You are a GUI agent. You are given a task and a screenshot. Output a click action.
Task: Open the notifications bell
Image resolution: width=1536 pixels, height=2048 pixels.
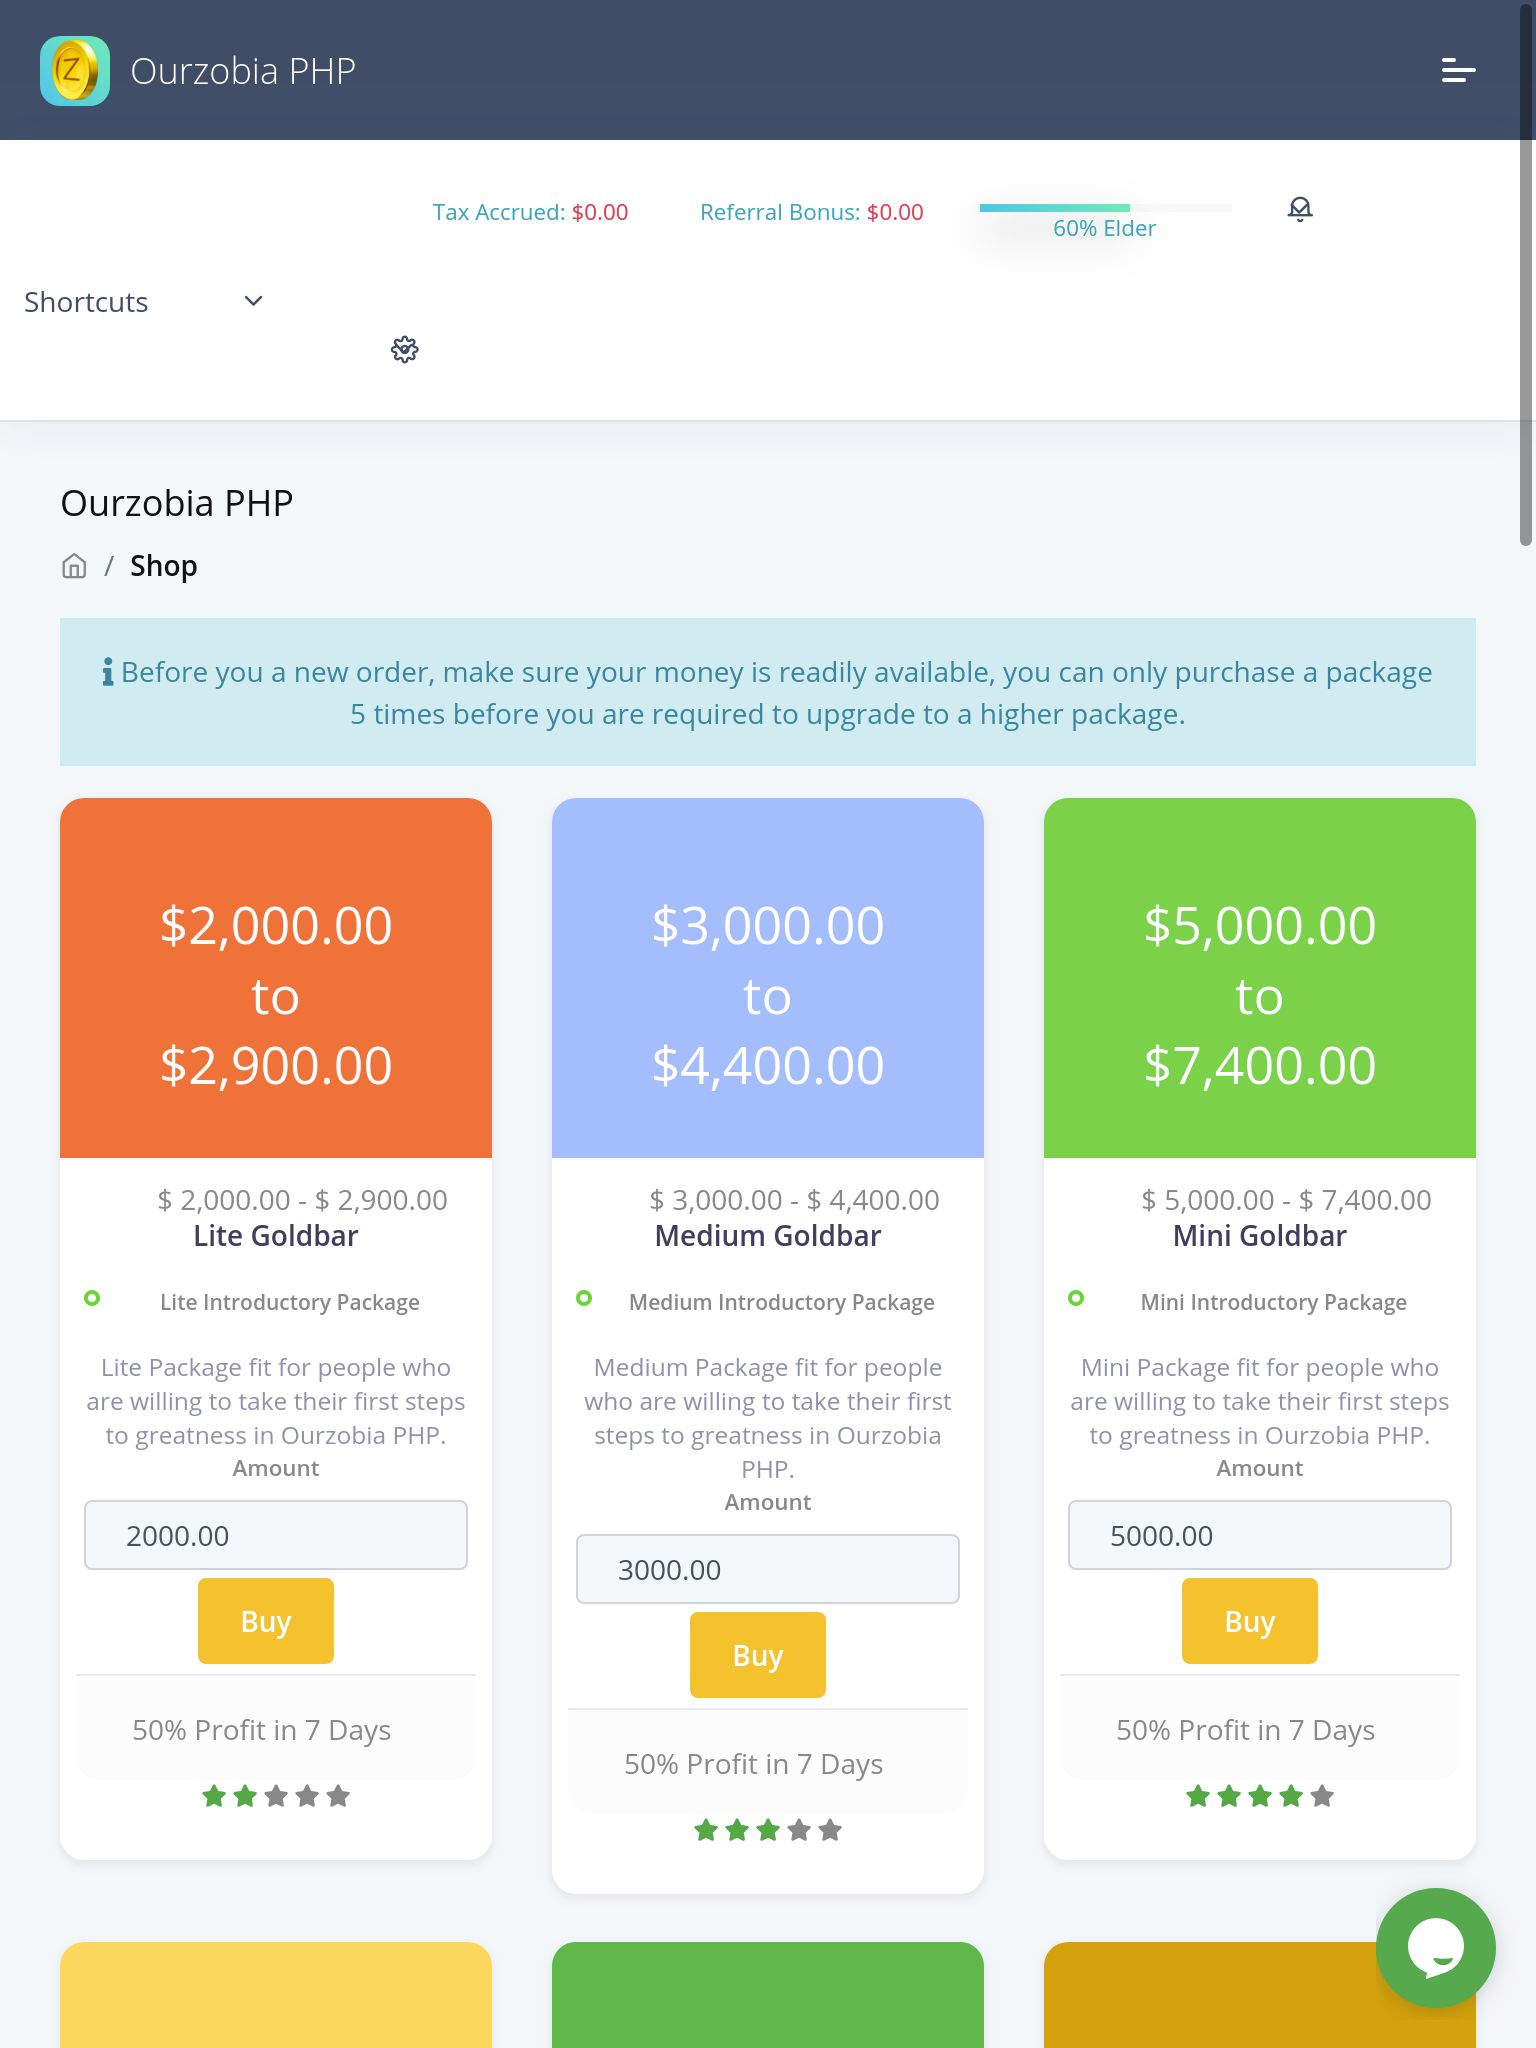[1299, 209]
